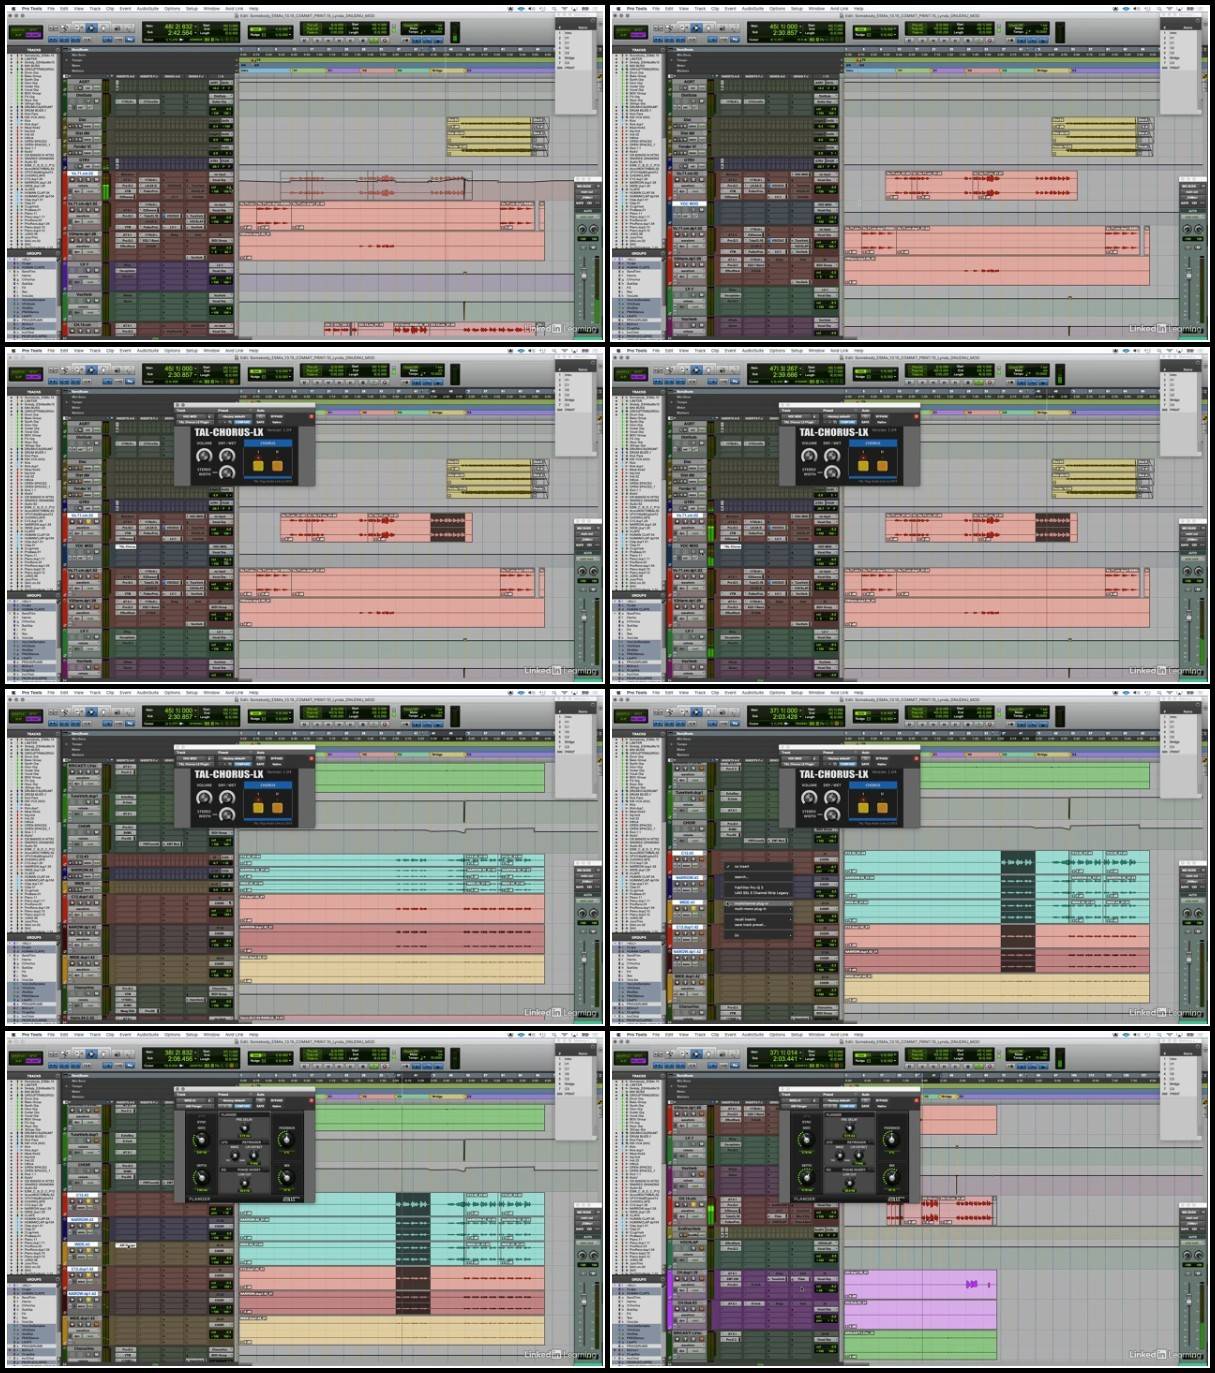Select Bridge entry in Memory Locations, 2:42.584 frame
This screenshot has width=1215, height=1373.
(570, 59)
